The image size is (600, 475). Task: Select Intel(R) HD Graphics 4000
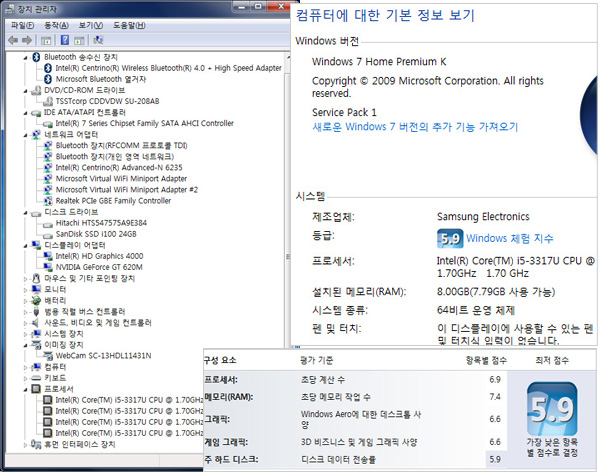point(99,256)
